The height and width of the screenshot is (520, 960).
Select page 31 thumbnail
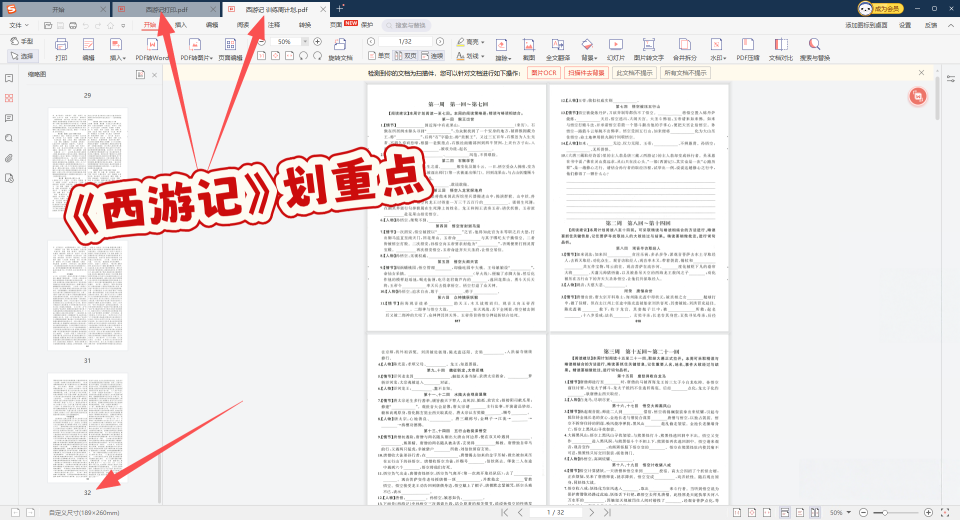(x=88, y=295)
